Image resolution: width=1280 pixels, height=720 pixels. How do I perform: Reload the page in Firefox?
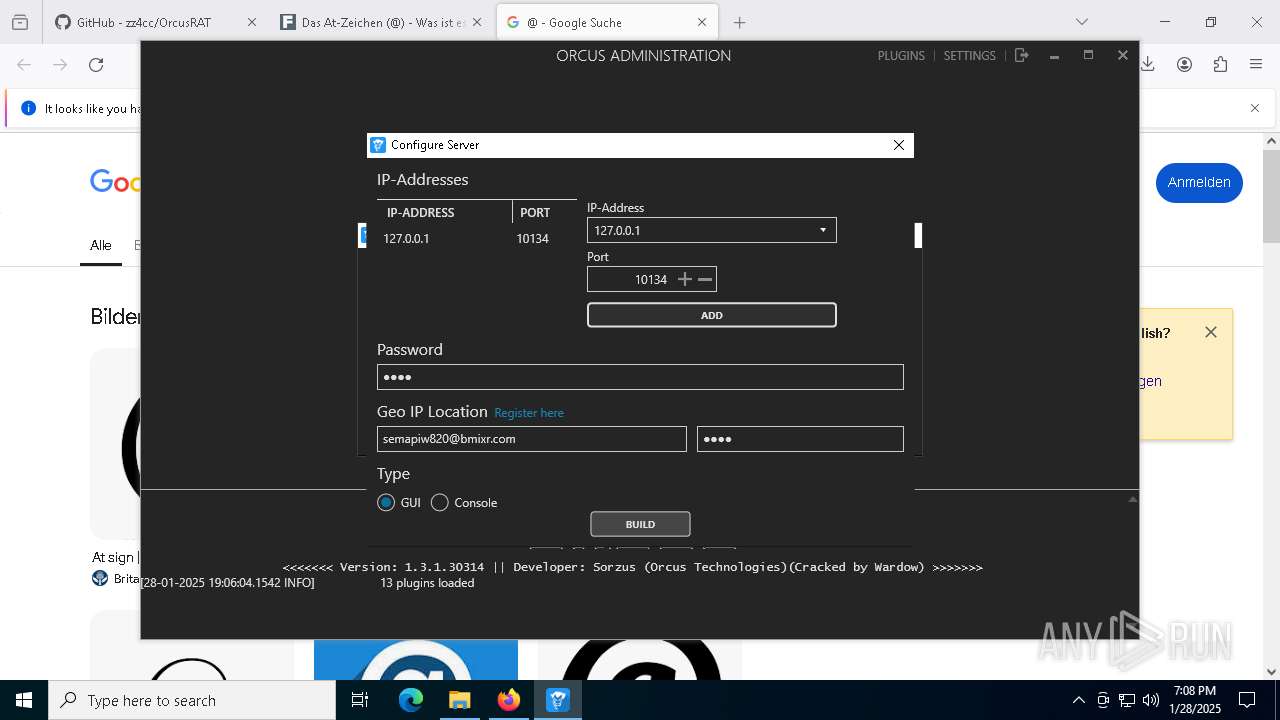(x=96, y=65)
